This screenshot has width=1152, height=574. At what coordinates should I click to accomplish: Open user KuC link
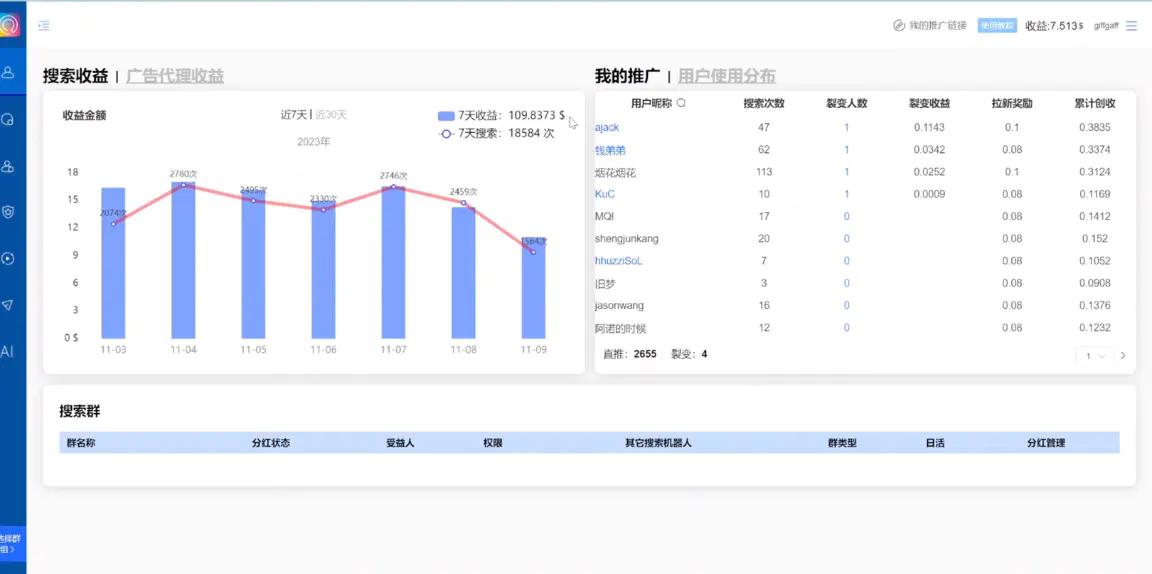(x=605, y=194)
